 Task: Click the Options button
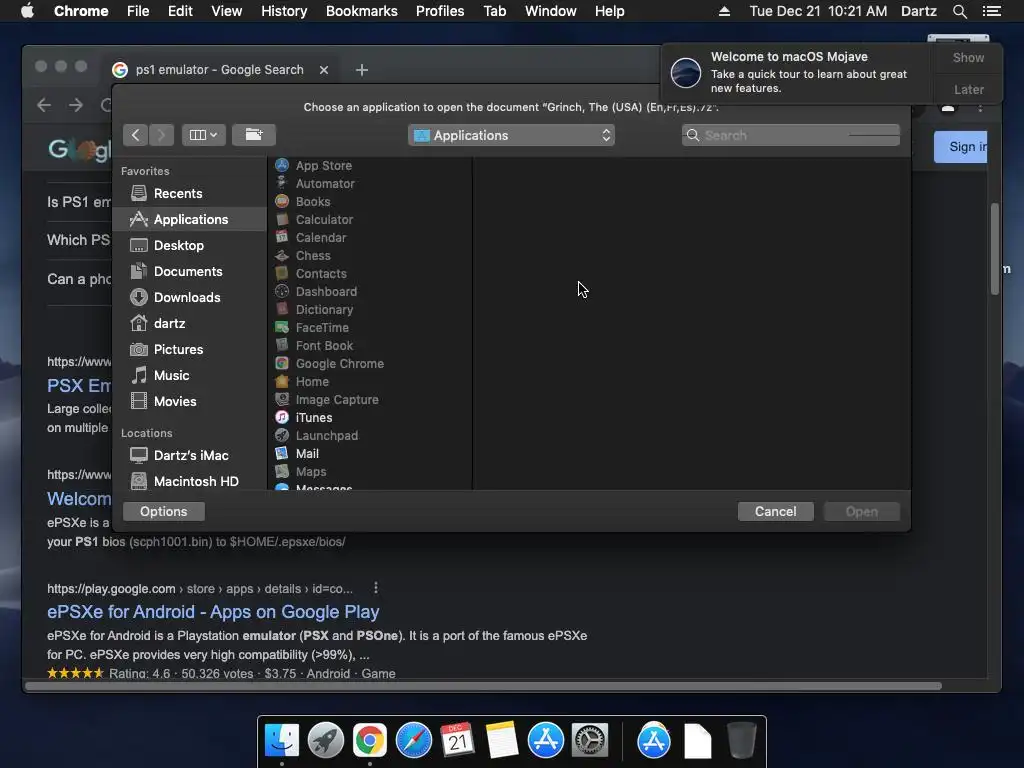pos(163,511)
